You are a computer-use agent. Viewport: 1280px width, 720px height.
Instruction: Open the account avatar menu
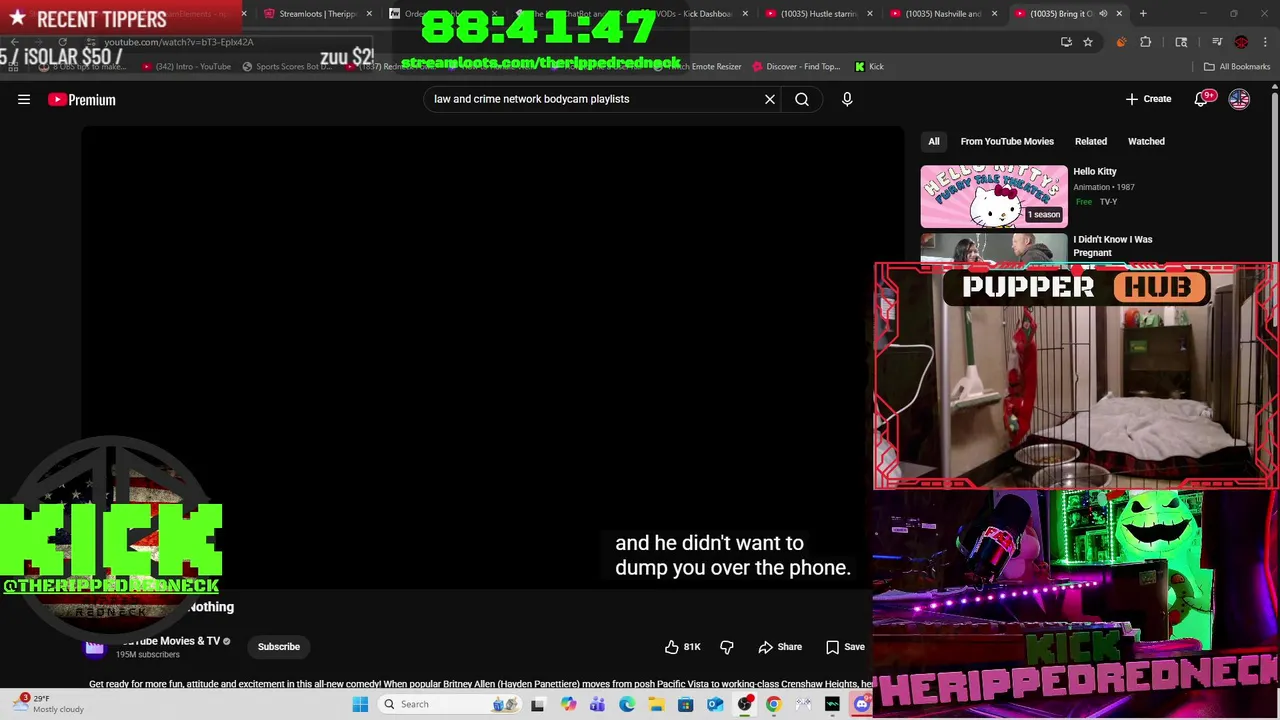coord(1239,99)
